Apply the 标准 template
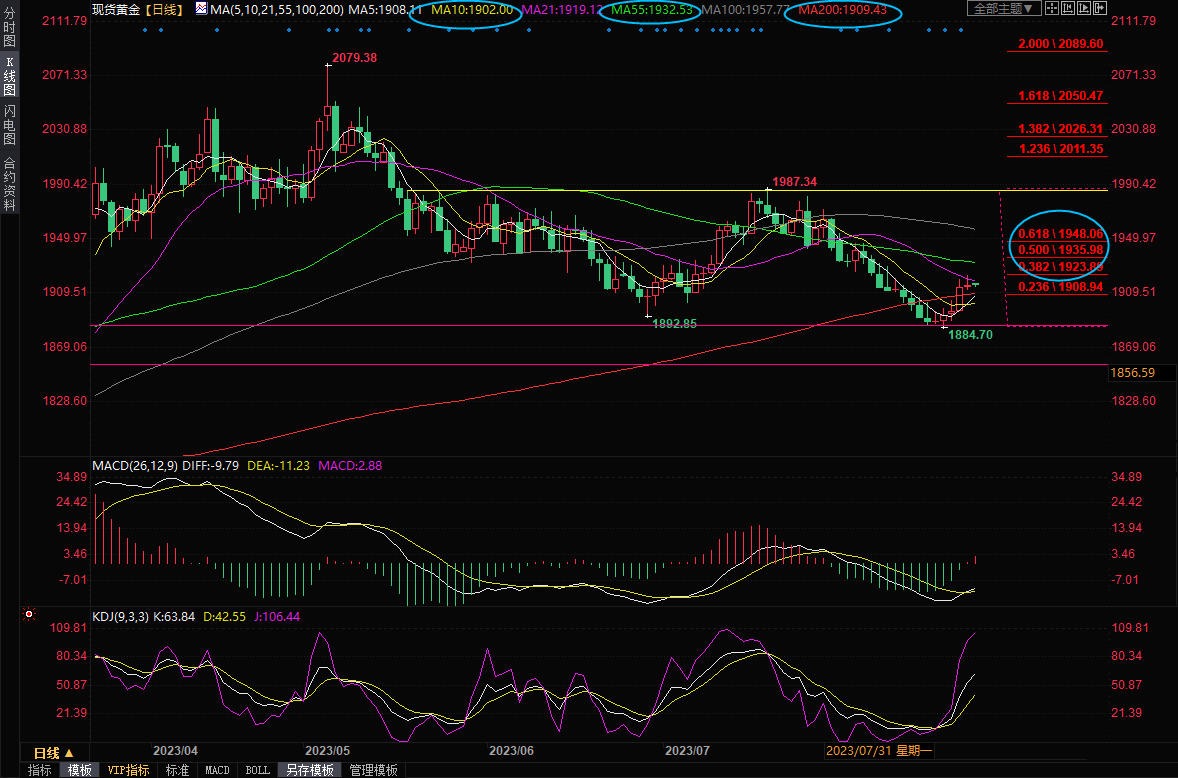 177,770
